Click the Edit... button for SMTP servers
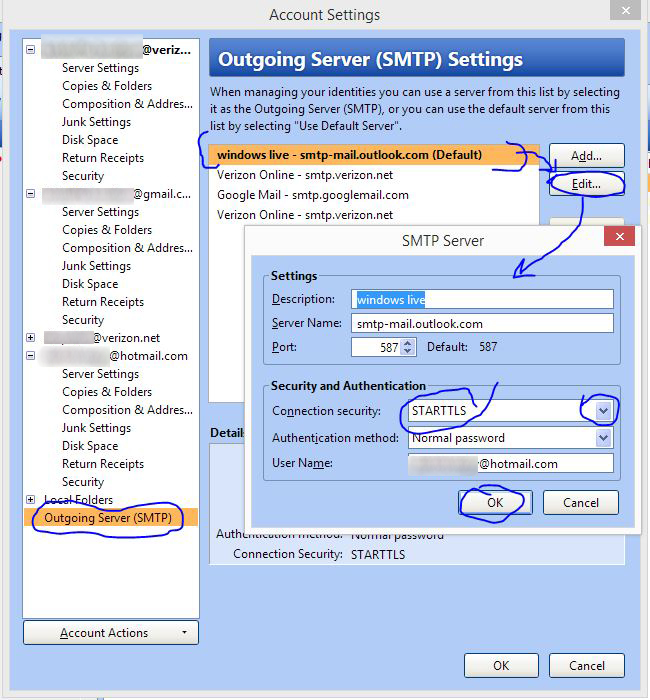This screenshot has width=650, height=700. point(586,184)
